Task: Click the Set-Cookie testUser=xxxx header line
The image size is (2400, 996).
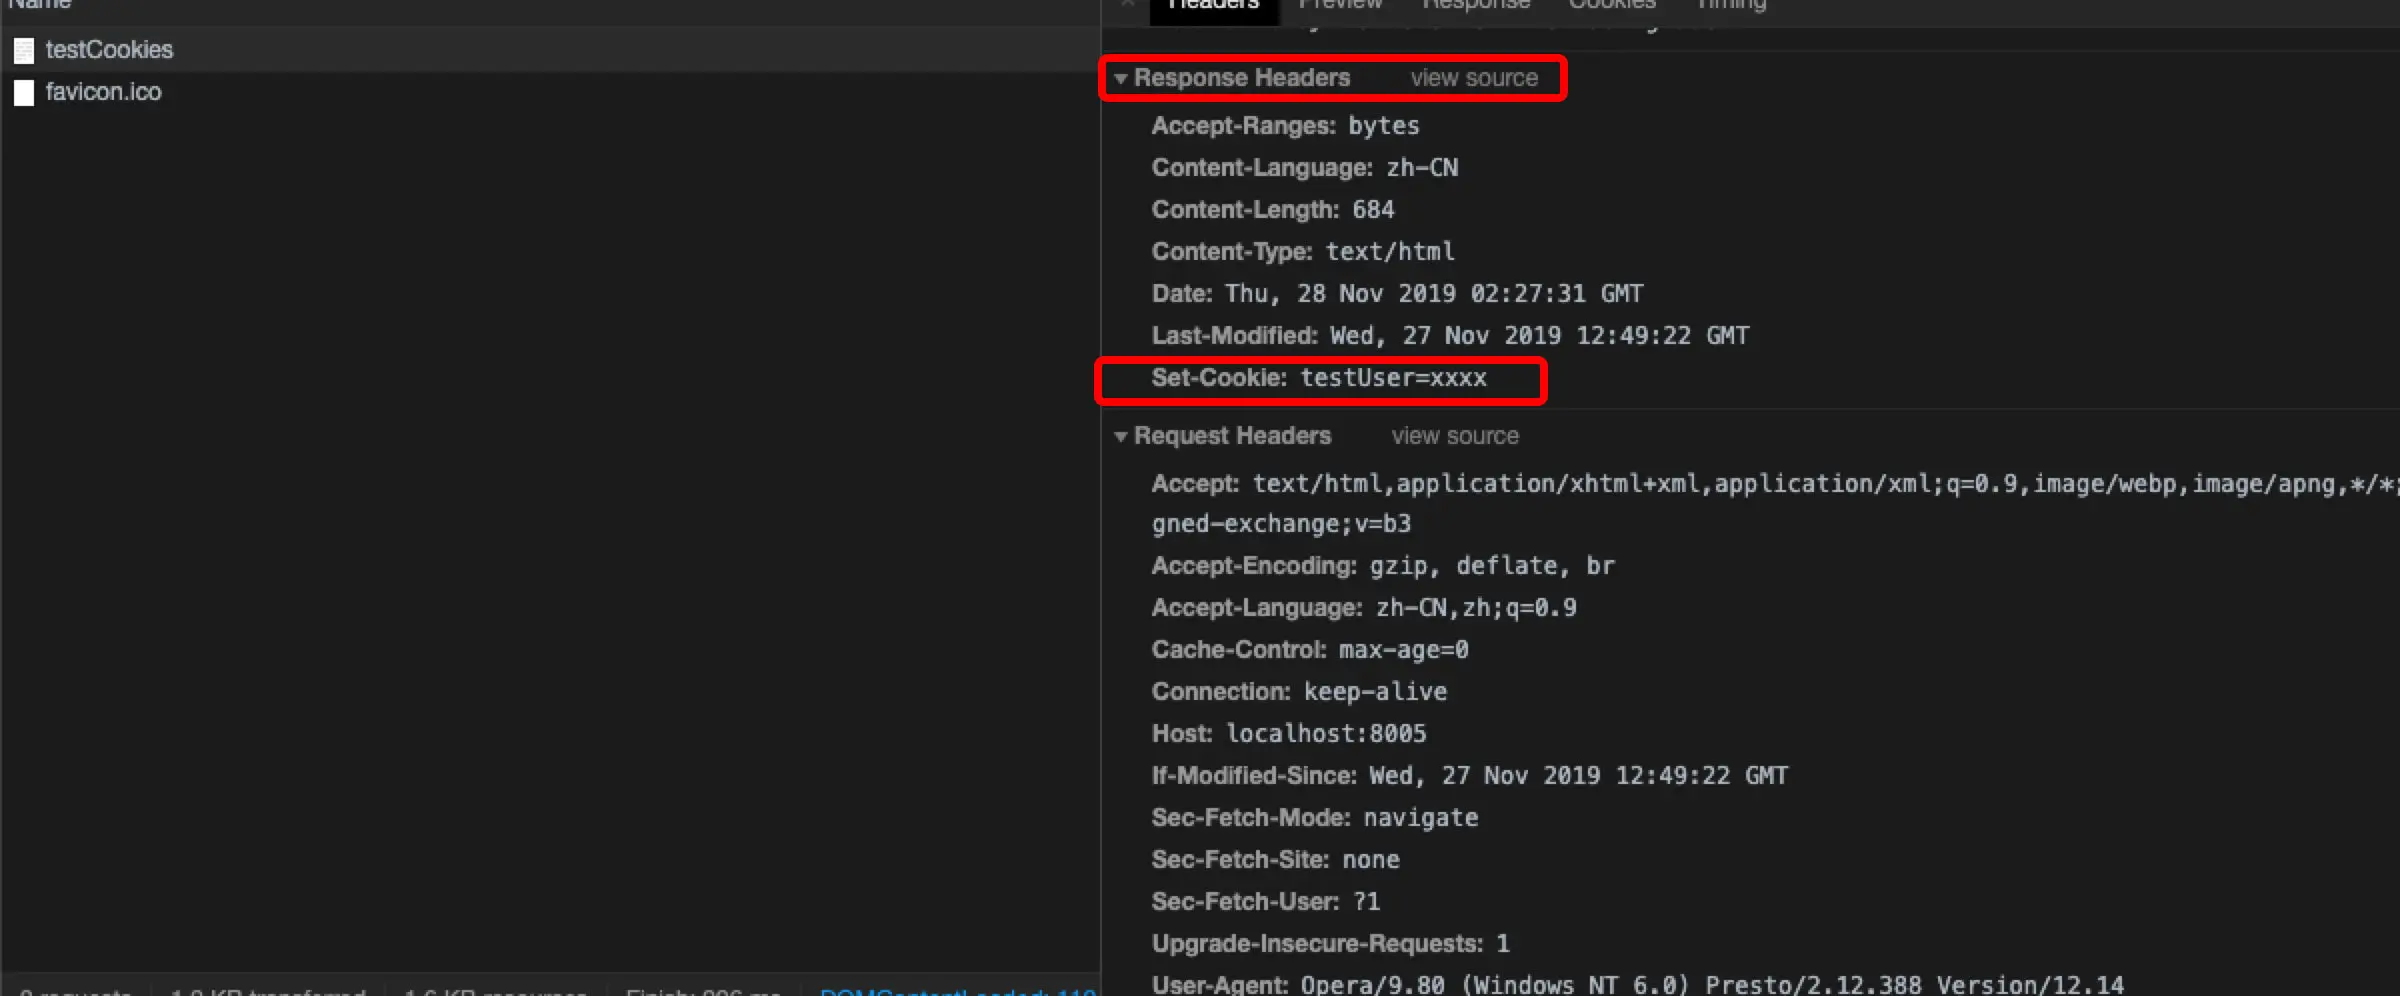Action: (x=1319, y=378)
